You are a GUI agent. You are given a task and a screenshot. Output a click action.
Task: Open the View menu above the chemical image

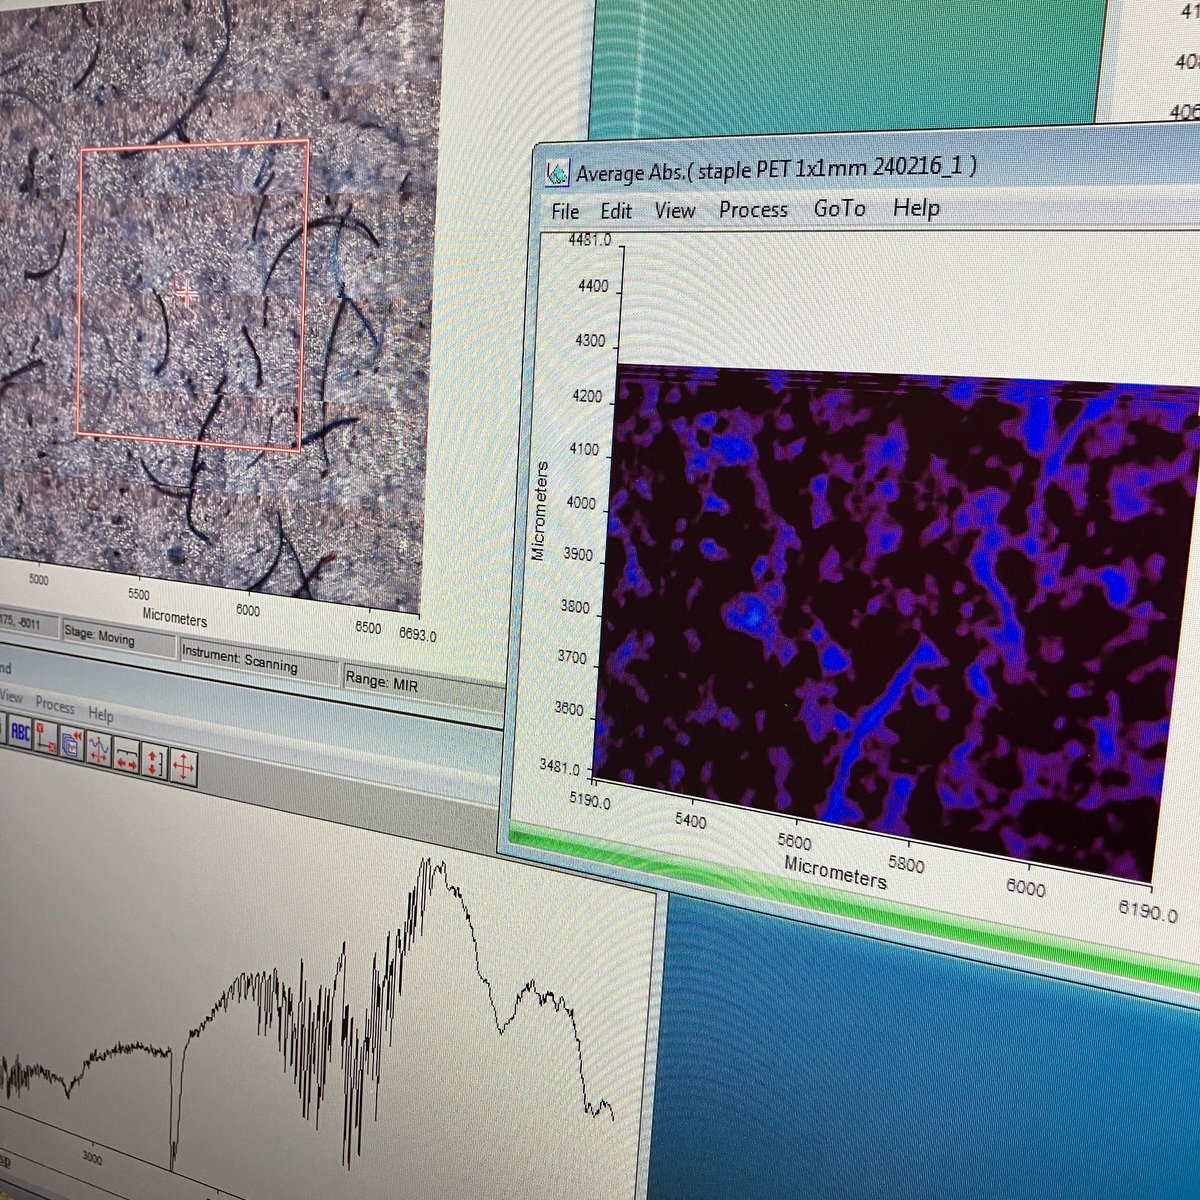pos(674,210)
